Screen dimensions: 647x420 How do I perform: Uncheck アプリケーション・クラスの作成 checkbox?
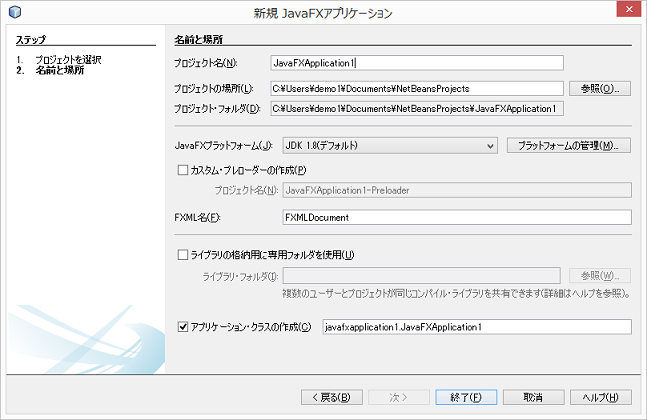[182, 327]
